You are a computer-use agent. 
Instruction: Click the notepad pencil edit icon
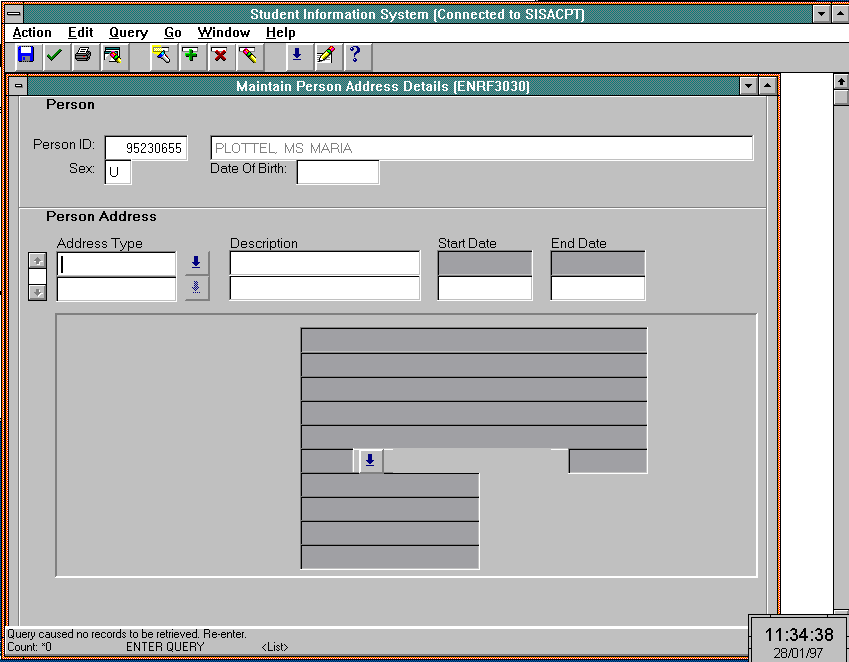click(x=325, y=56)
